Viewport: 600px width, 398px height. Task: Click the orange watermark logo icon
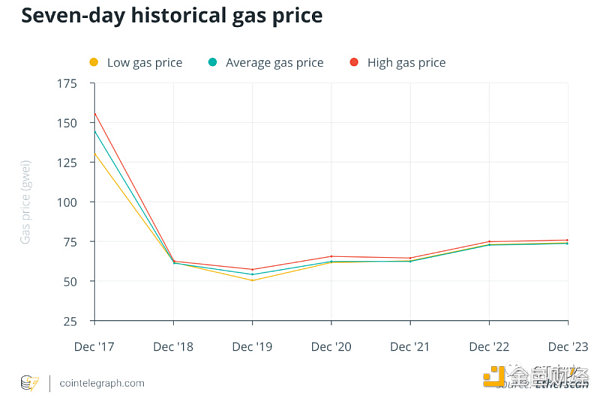(494, 376)
